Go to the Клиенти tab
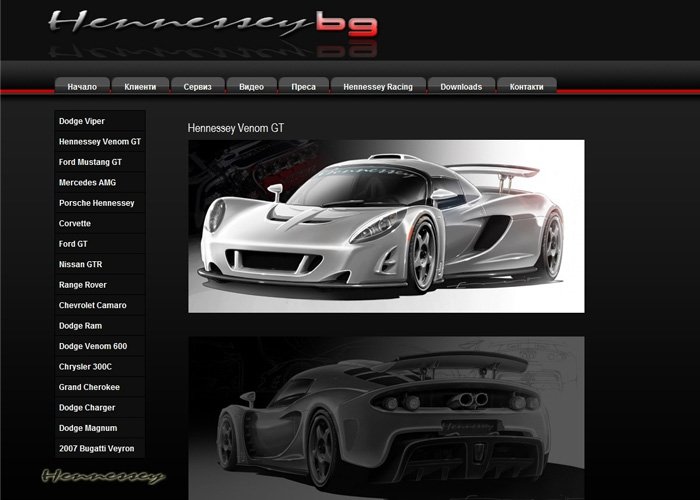Image resolution: width=700 pixels, height=500 pixels. (140, 87)
